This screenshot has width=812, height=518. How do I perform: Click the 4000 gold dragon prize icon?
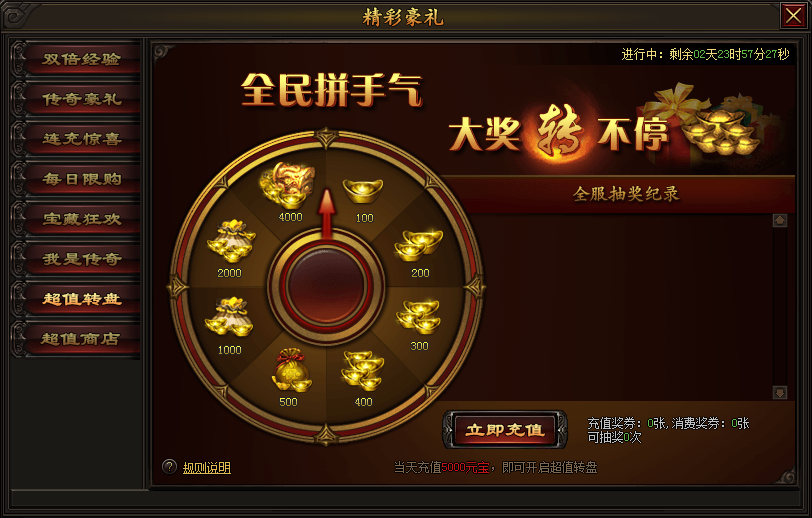pyautogui.click(x=288, y=185)
